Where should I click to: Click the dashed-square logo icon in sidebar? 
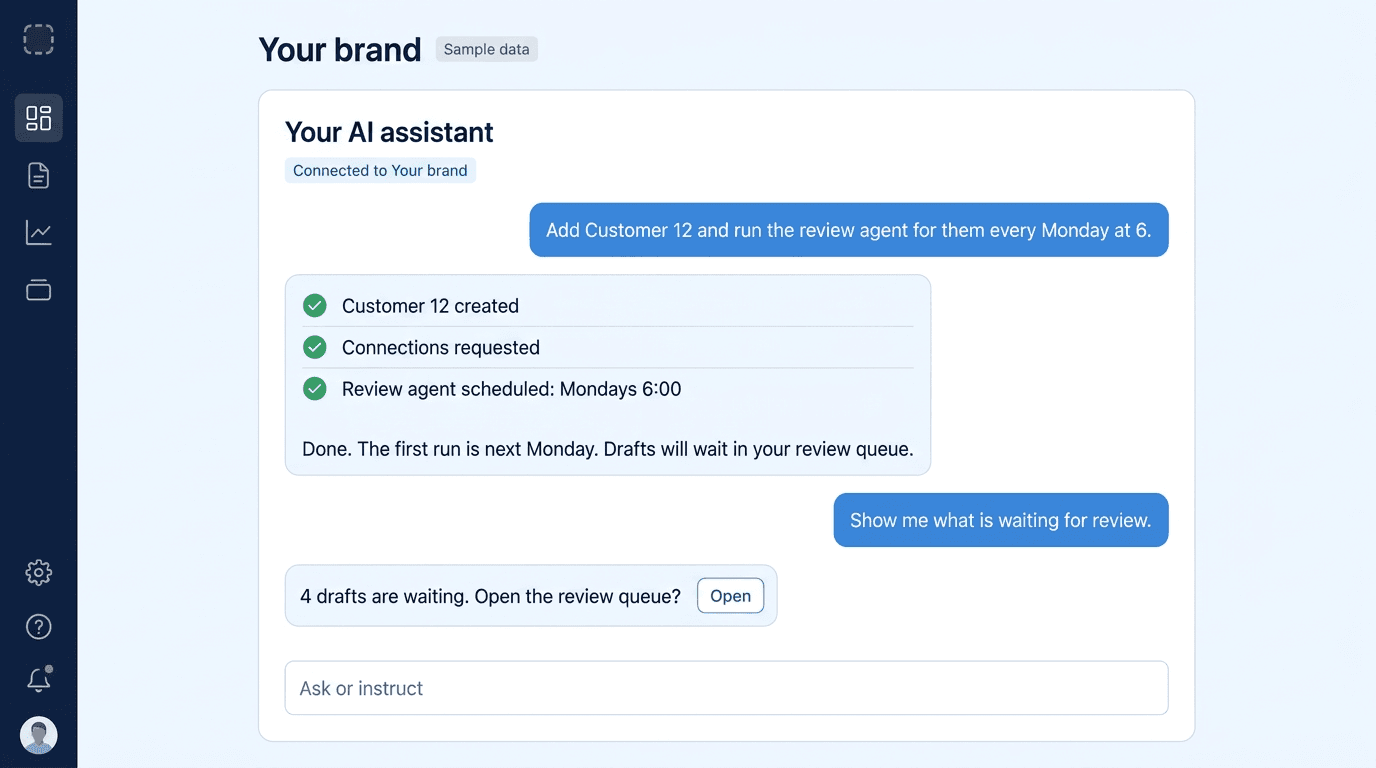[x=38, y=39]
